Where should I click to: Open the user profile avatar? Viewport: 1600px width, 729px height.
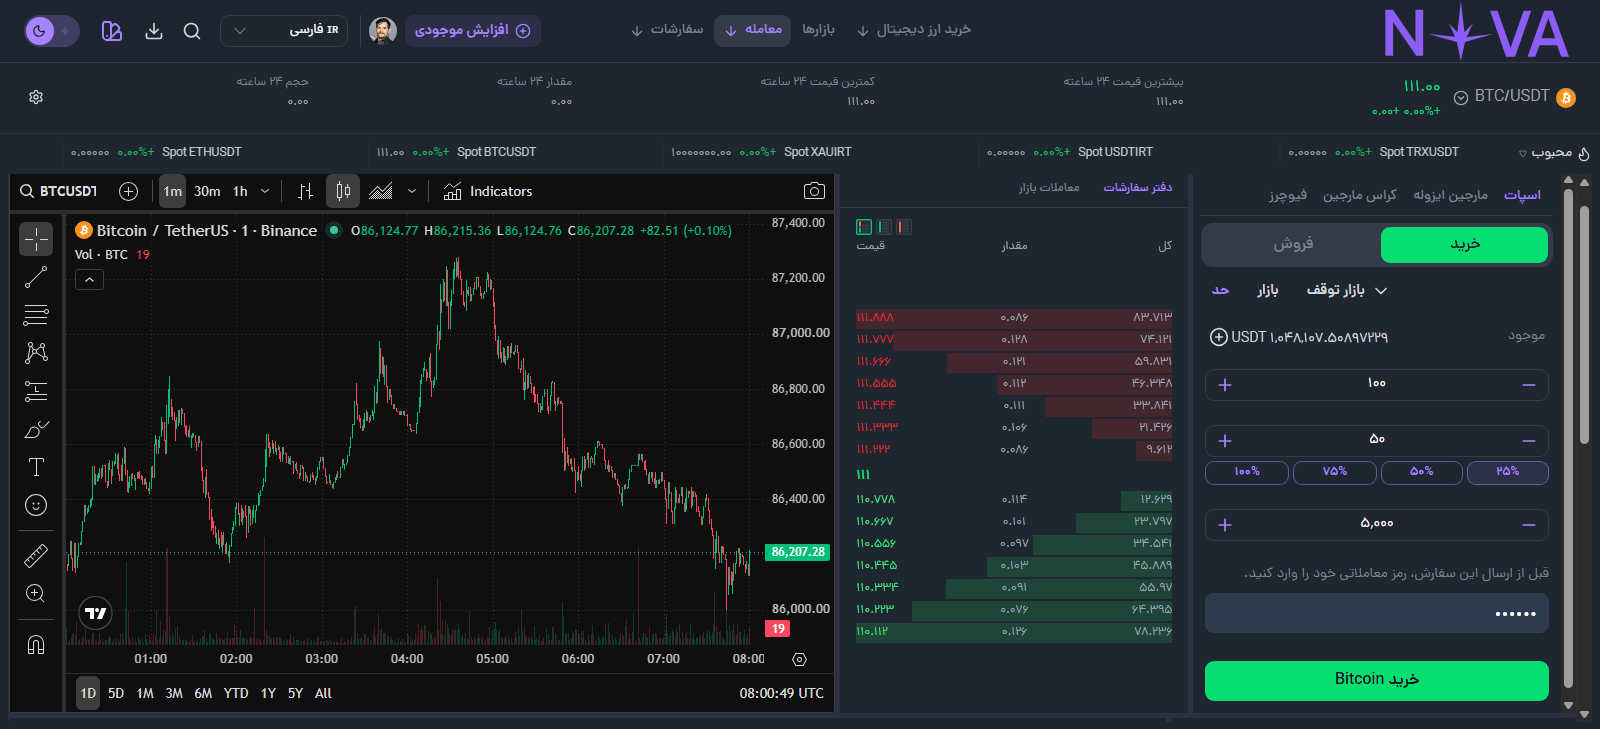383,31
